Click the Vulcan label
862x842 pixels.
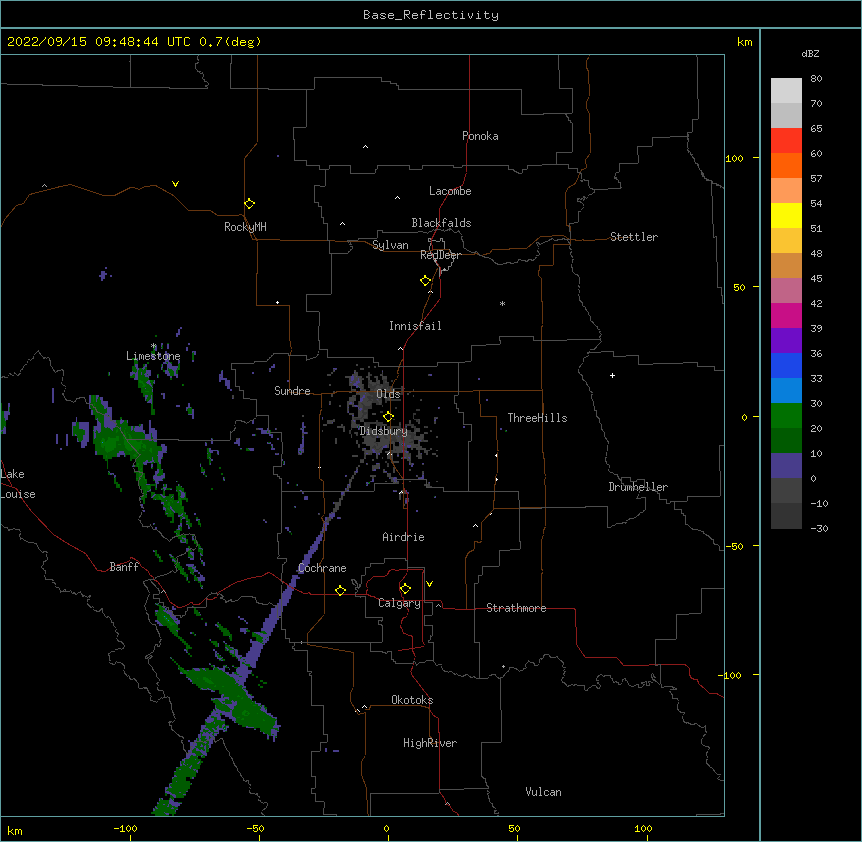click(543, 792)
